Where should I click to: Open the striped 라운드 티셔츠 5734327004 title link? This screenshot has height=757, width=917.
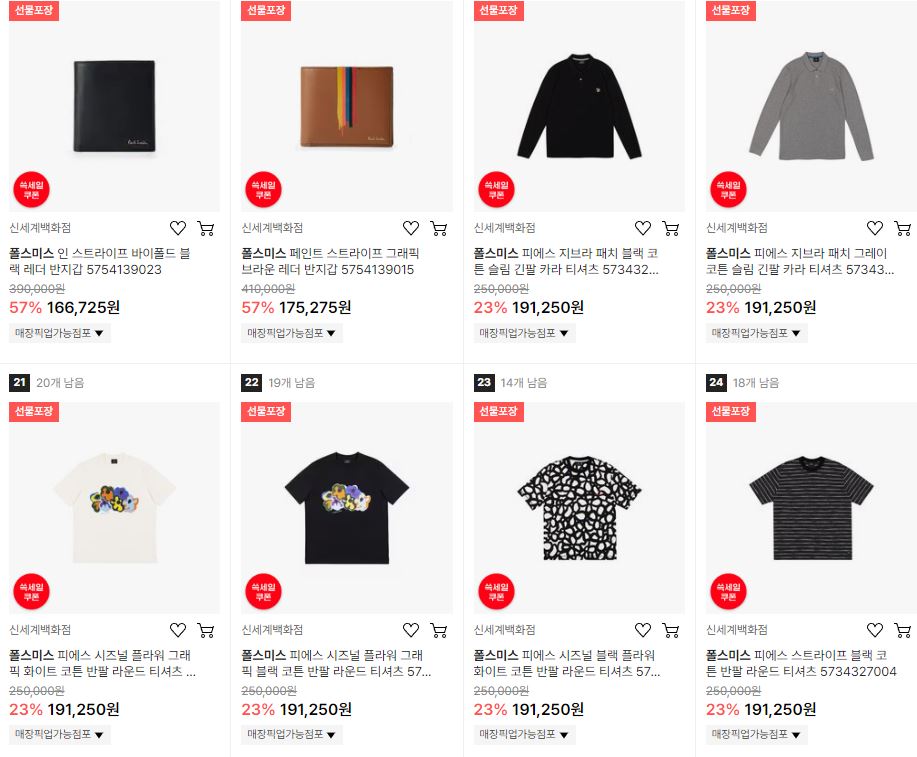point(801,663)
